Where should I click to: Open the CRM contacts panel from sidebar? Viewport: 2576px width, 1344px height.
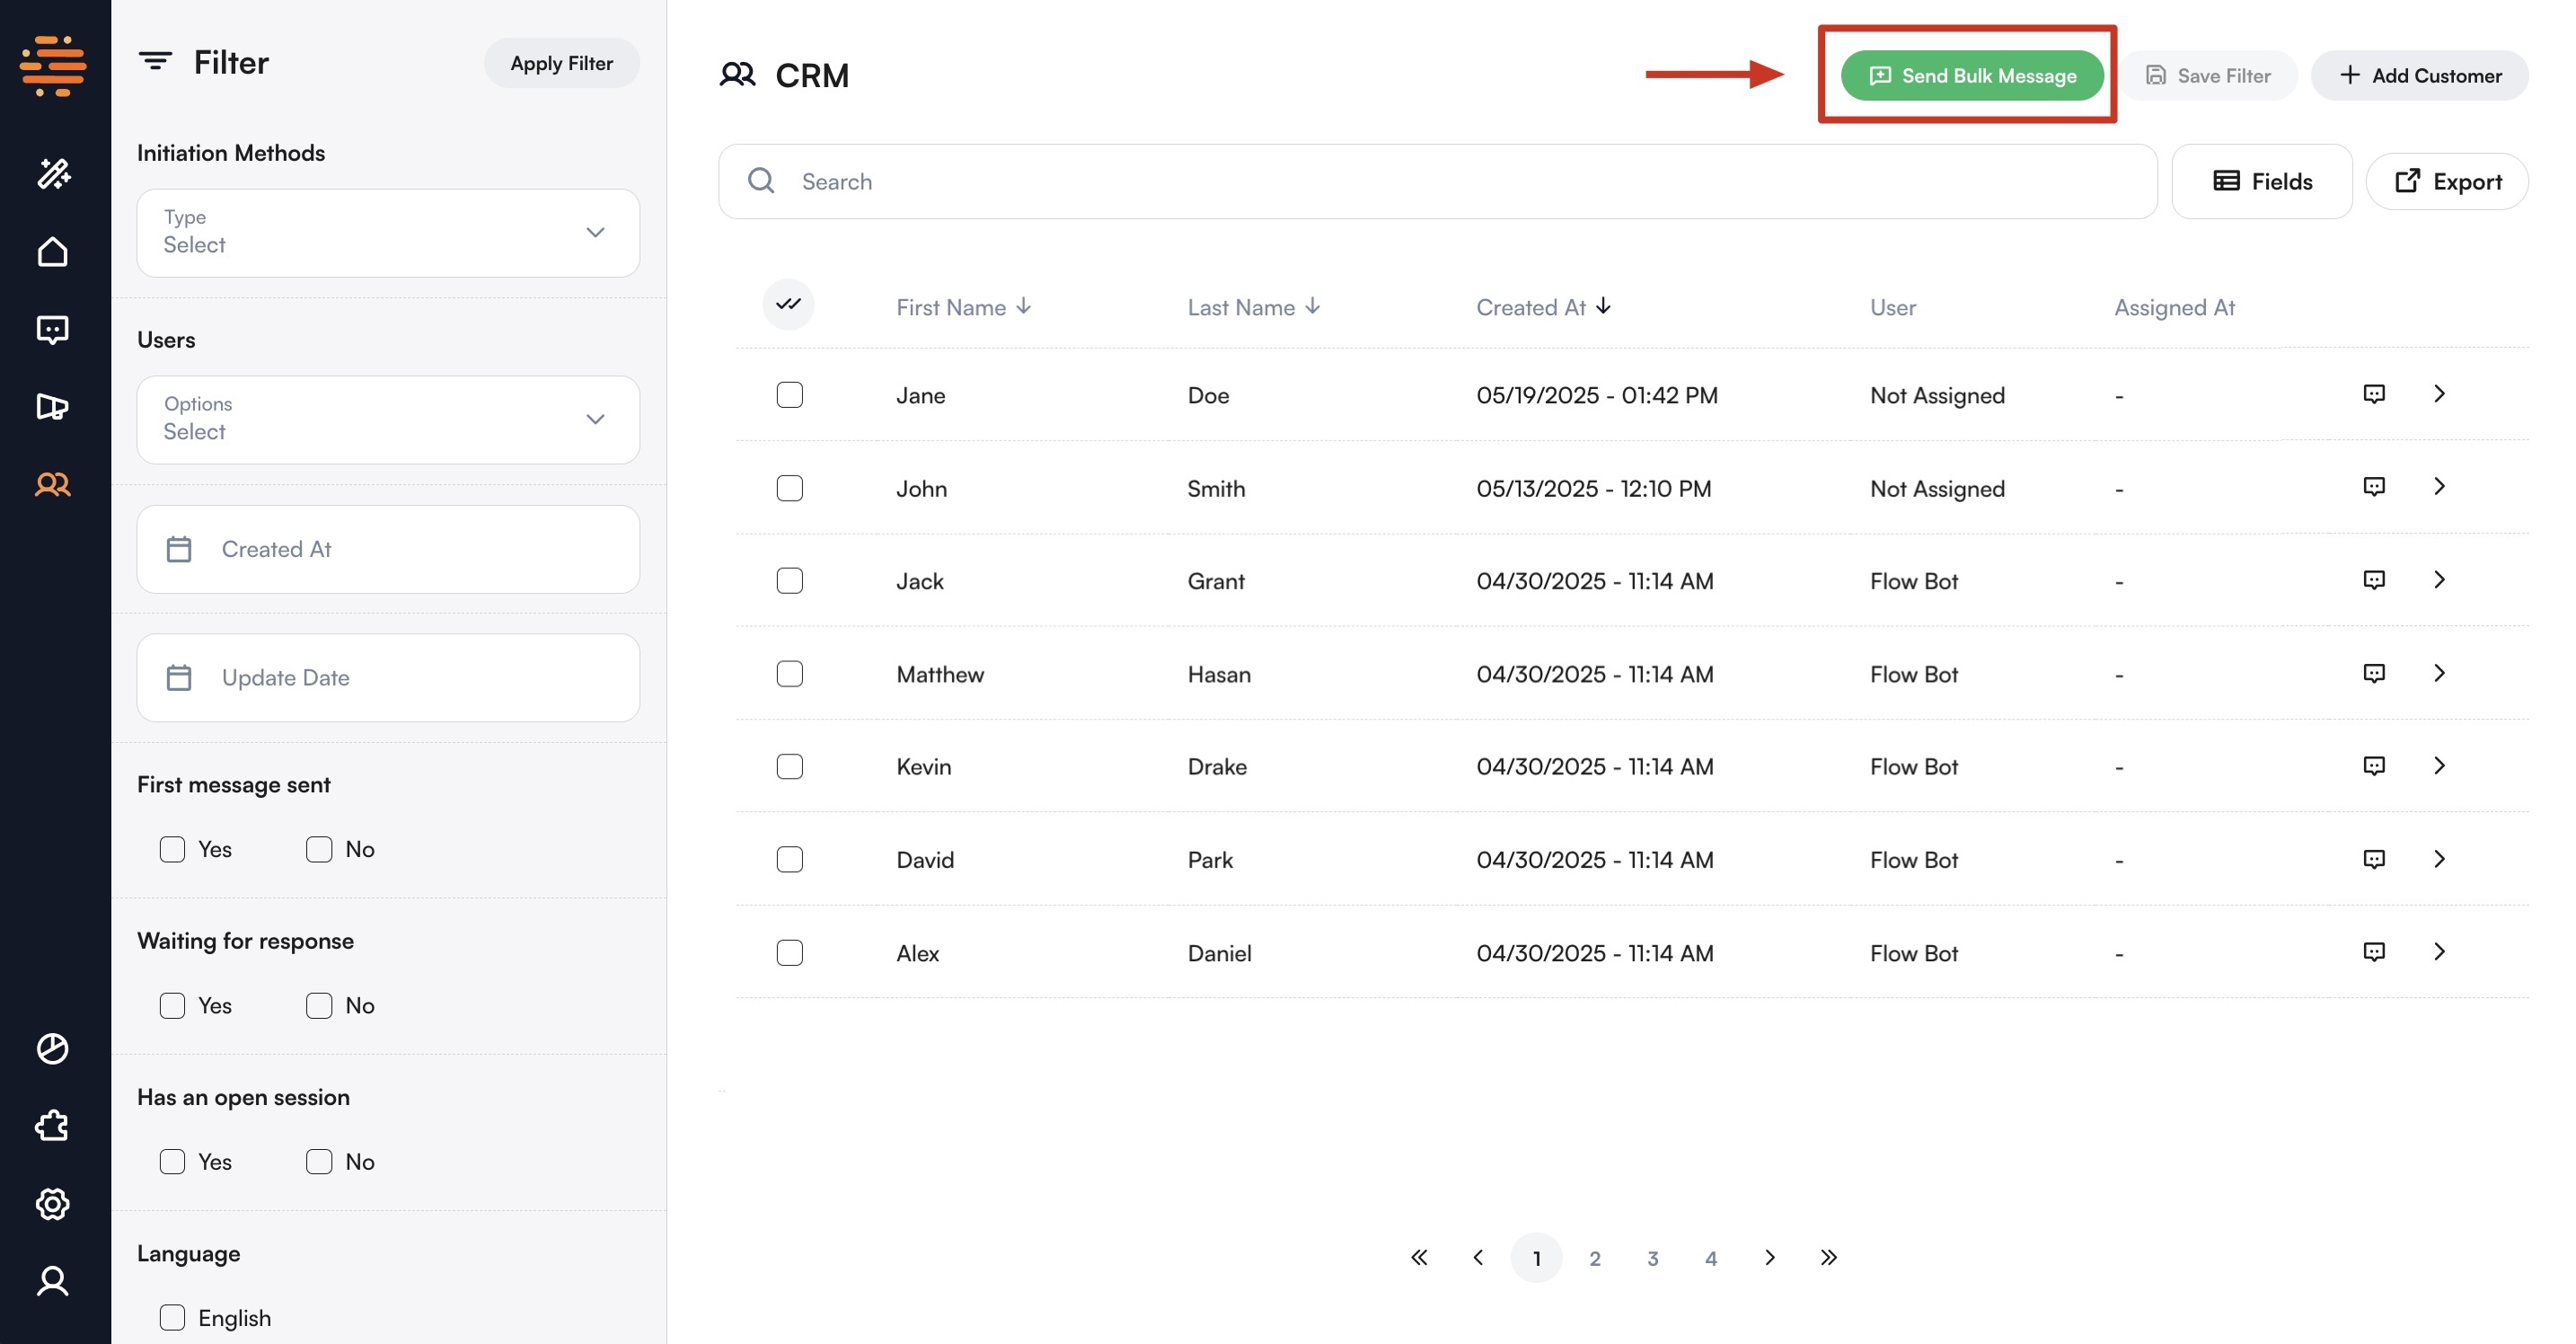coord(52,485)
